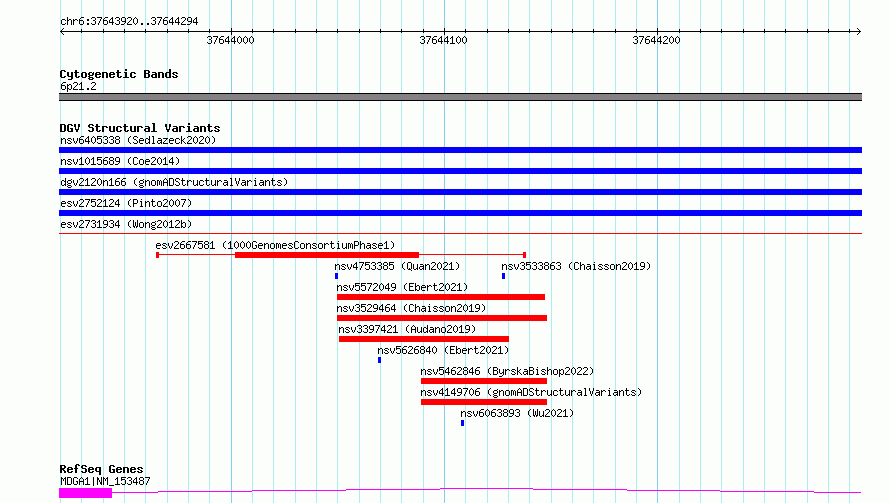Open the esv2731934 (Wong2012b) variant label
This screenshot has height=503, width=890.
pos(126,224)
